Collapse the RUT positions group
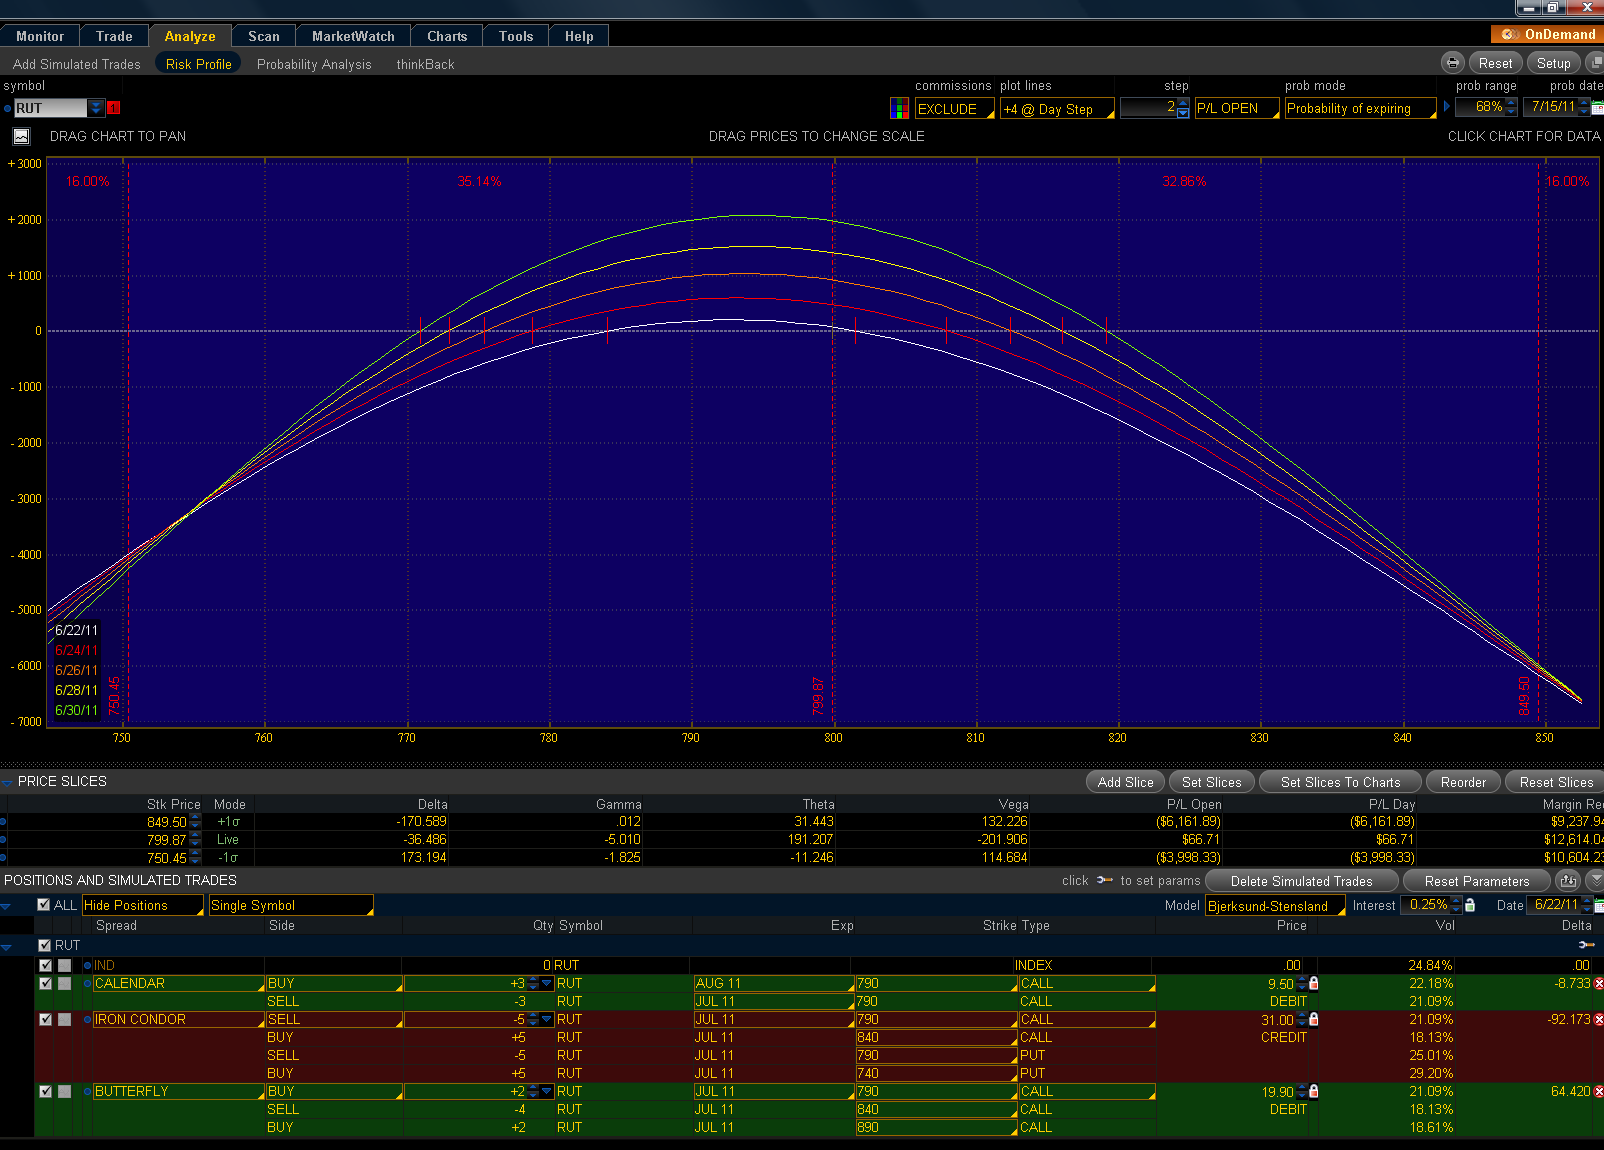The image size is (1604, 1150). click(x=7, y=946)
